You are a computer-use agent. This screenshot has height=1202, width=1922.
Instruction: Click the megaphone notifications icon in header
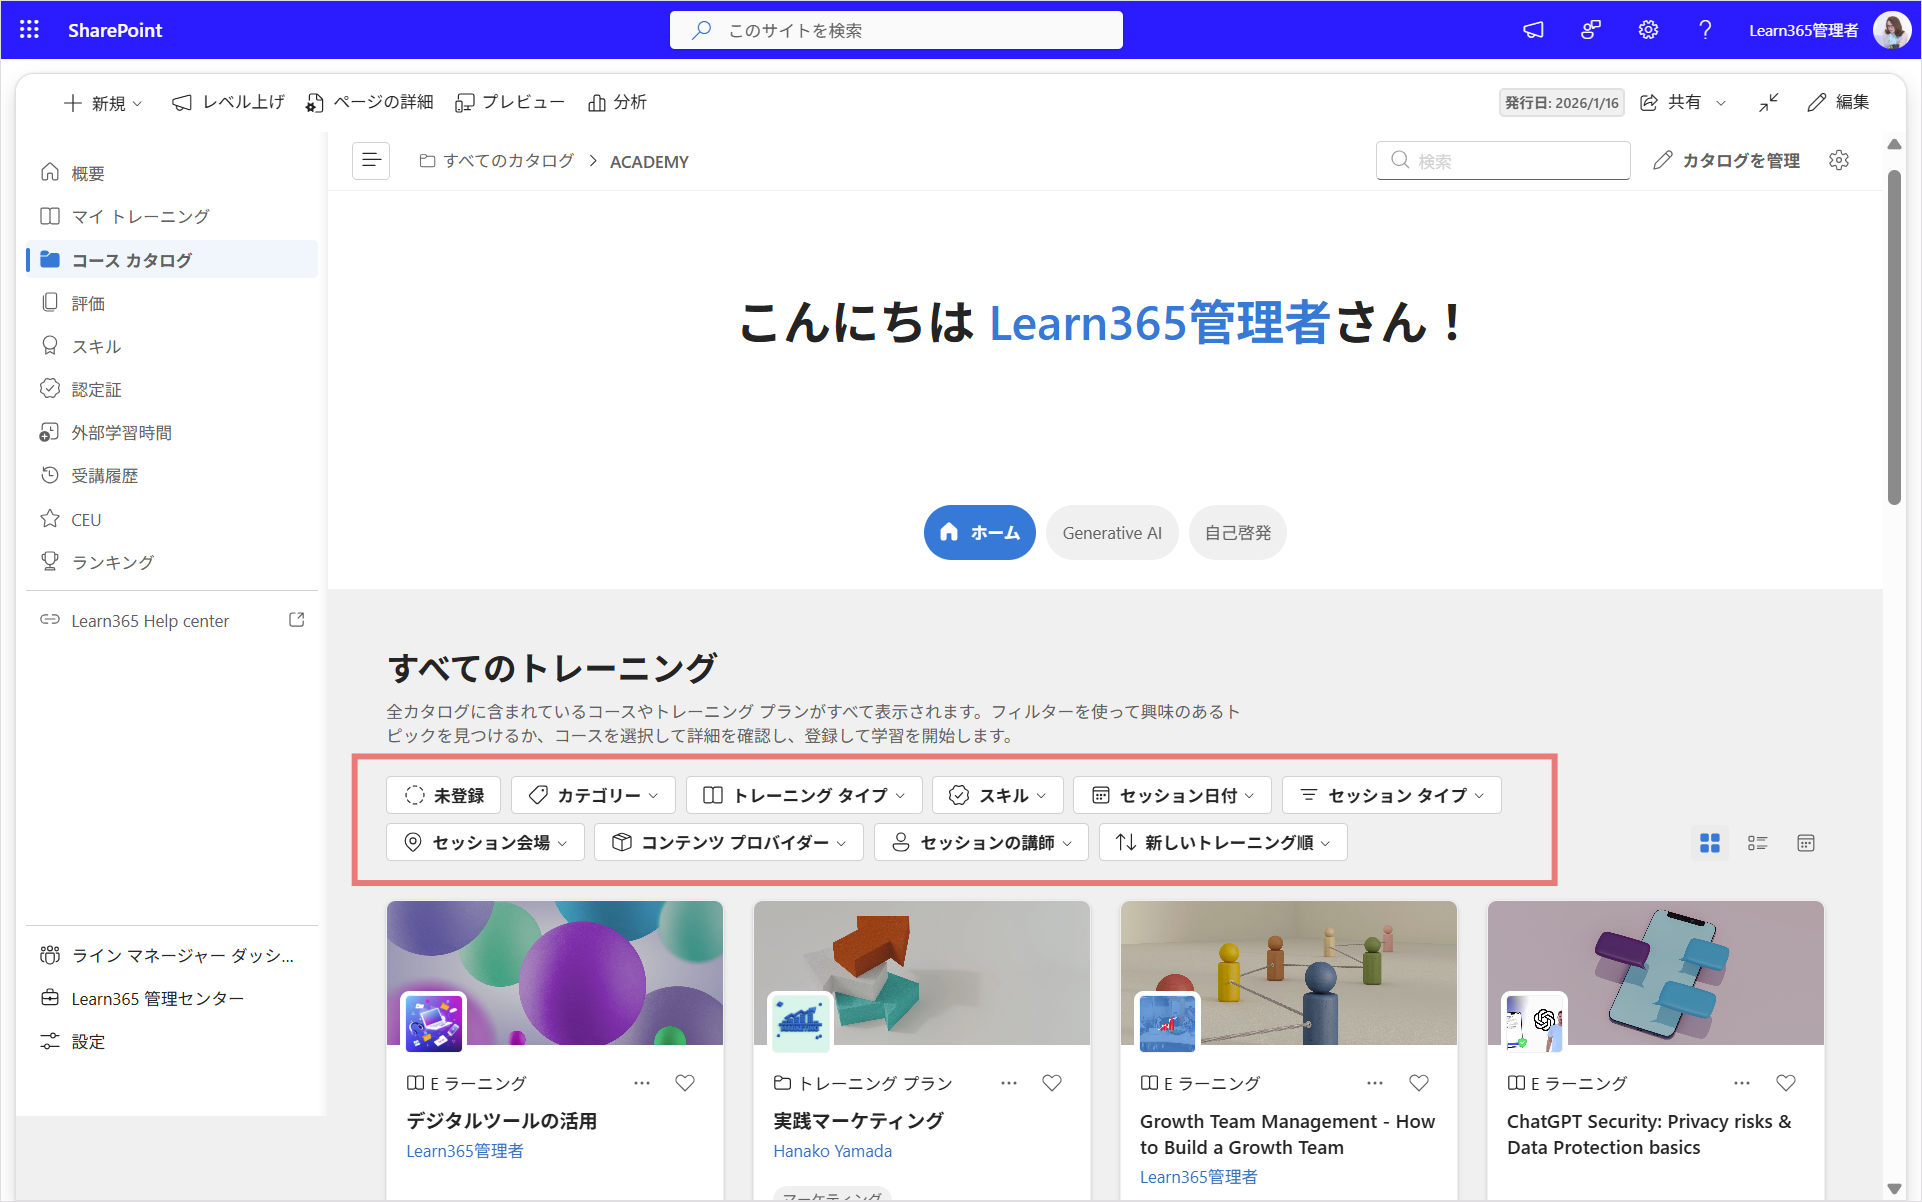[x=1533, y=30]
